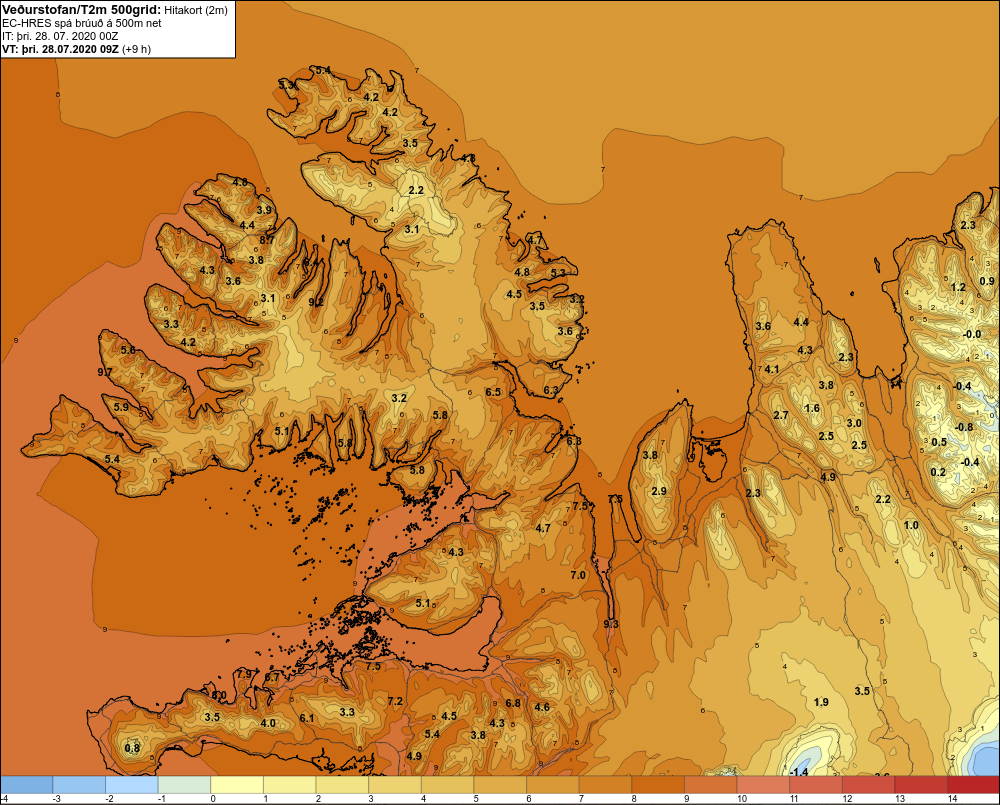This screenshot has height=805, width=1000.
Task: Click the 'VT: þri. 28.07.2020 09Z' valid time
Action: (x=61, y=49)
